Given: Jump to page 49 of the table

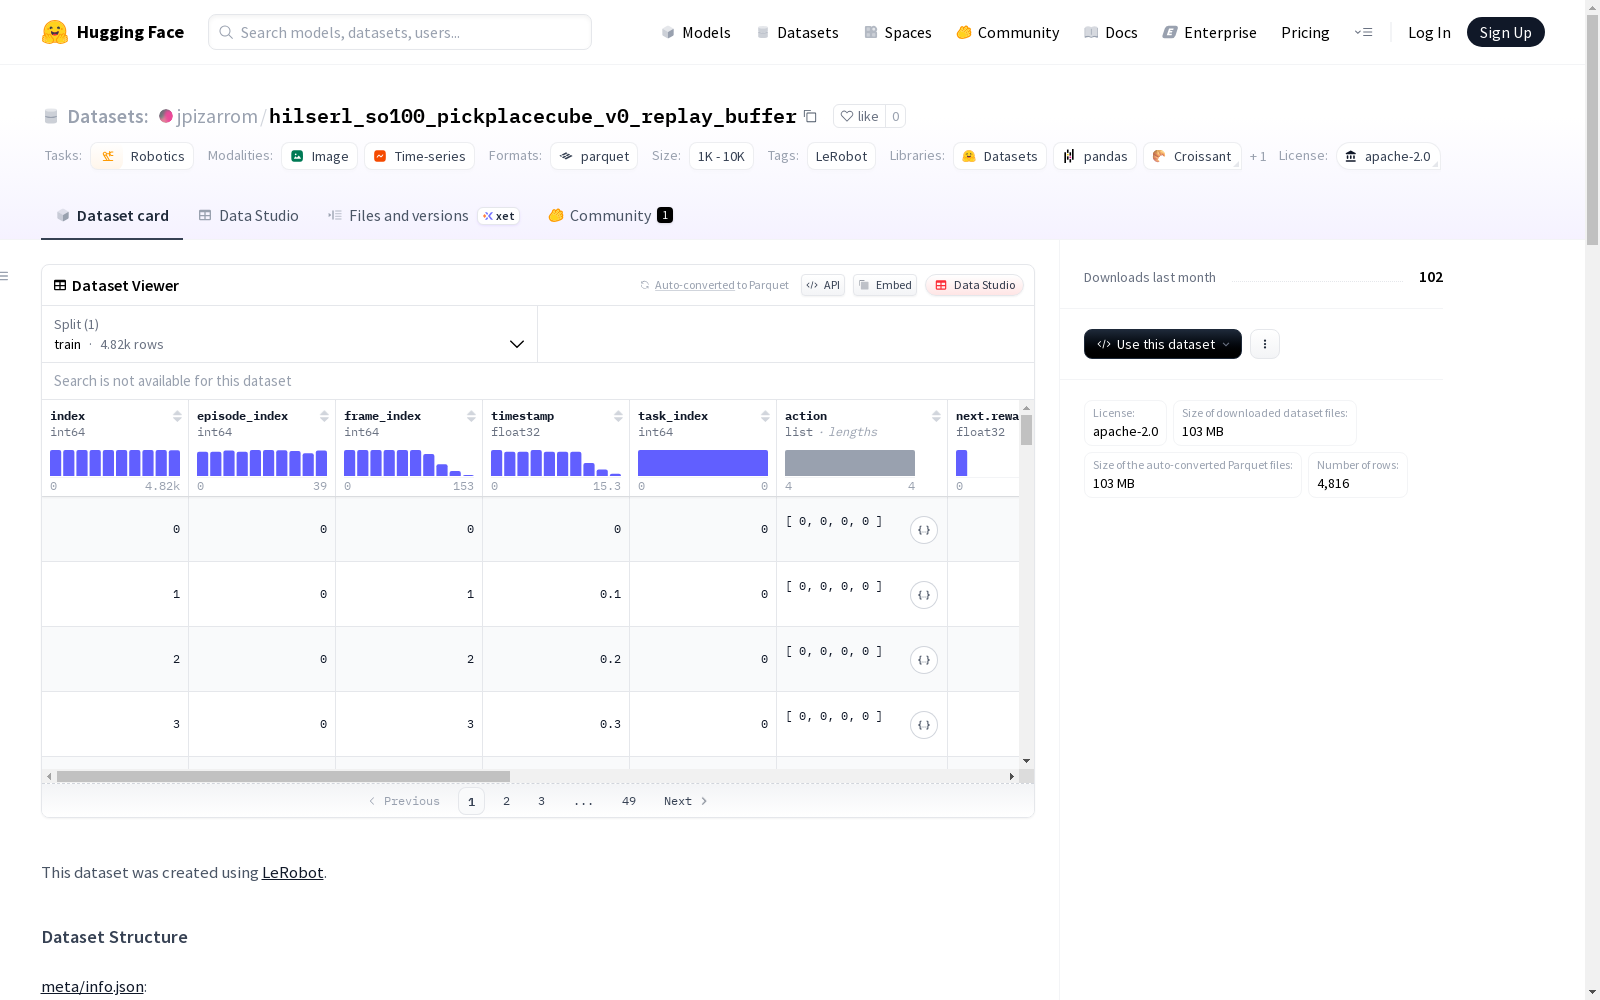Looking at the screenshot, I should tap(629, 801).
